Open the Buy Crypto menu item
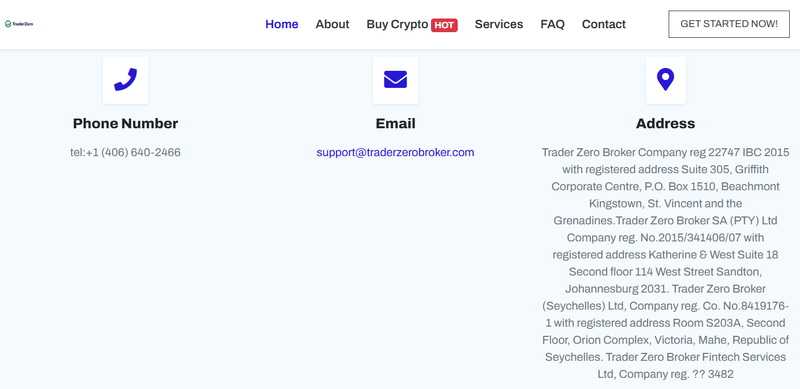Viewport: 800px width, 389px height. [397, 24]
